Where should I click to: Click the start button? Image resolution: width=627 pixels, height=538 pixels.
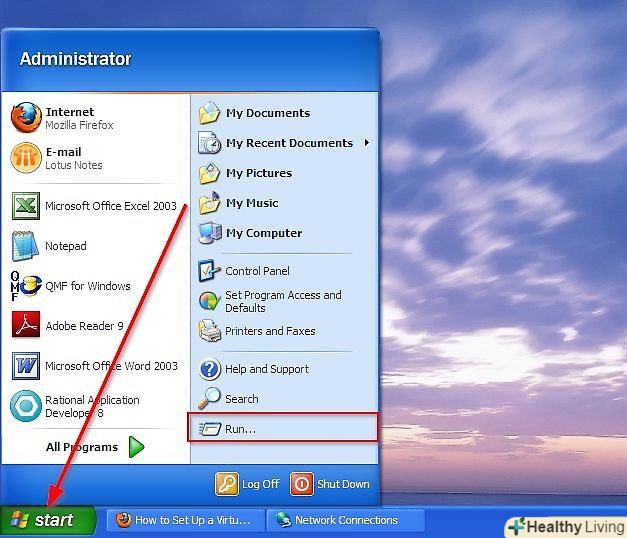click(x=48, y=520)
